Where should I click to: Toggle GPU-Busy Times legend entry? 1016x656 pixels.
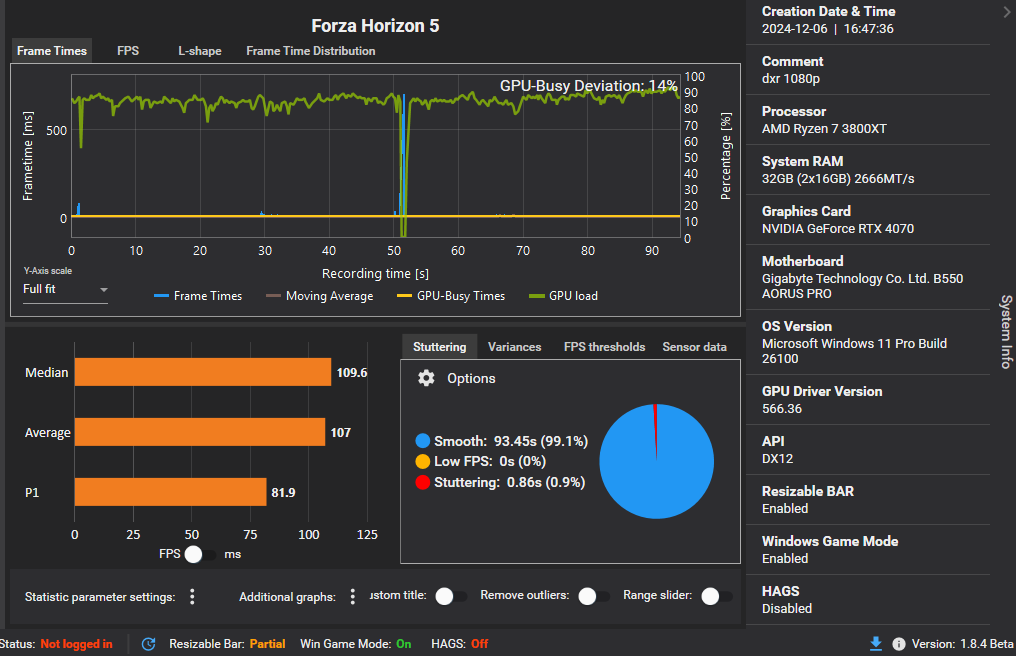coord(451,296)
